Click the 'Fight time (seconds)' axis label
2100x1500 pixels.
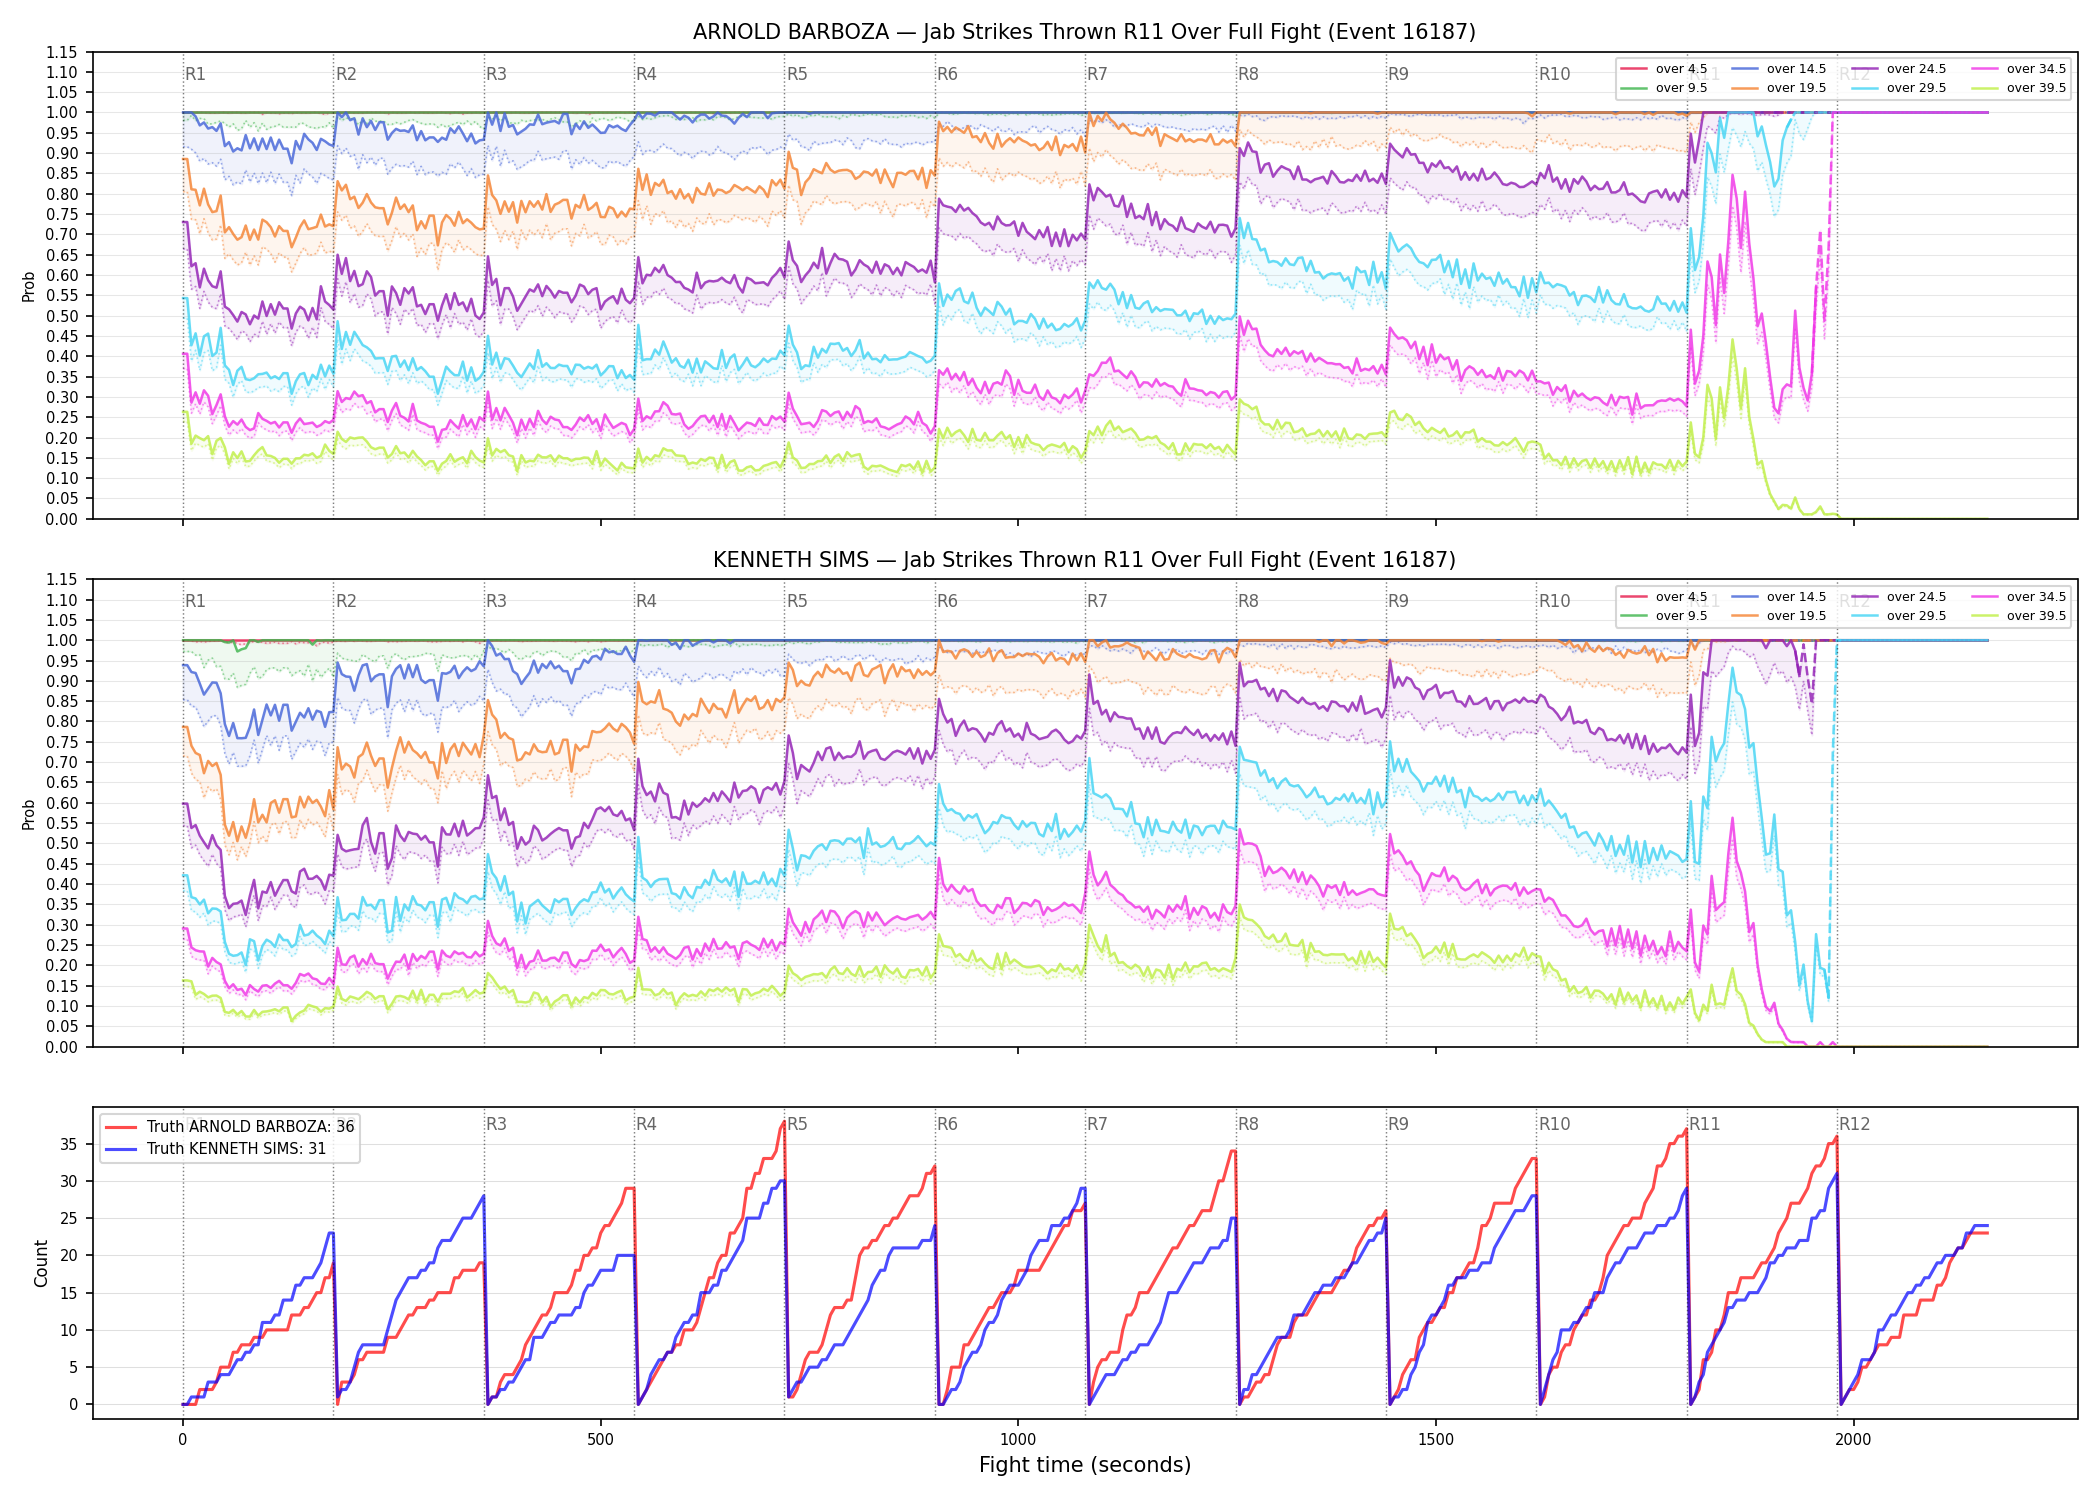pos(1084,1465)
